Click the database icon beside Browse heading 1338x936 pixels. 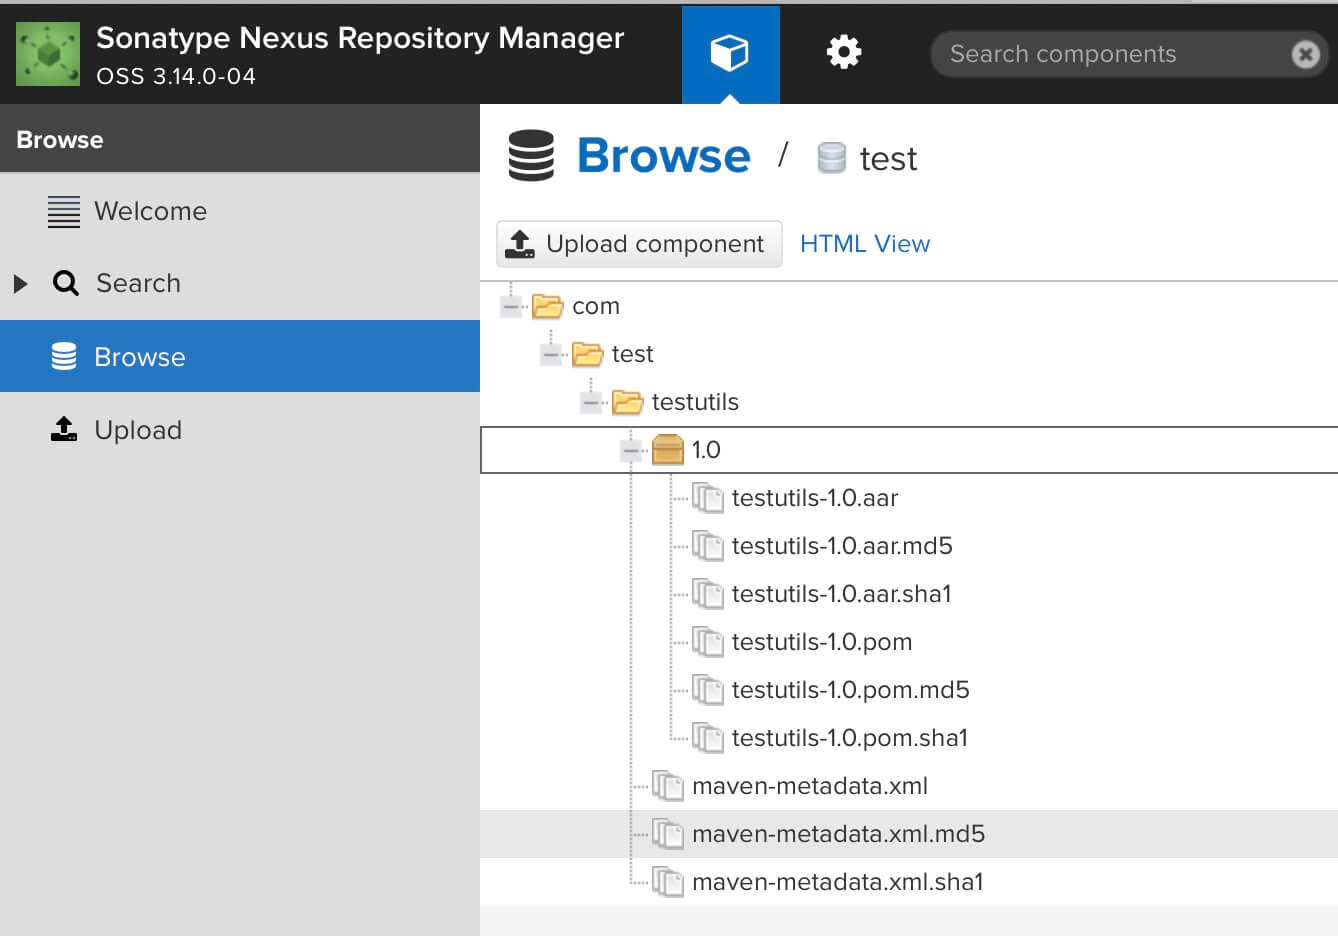click(531, 156)
